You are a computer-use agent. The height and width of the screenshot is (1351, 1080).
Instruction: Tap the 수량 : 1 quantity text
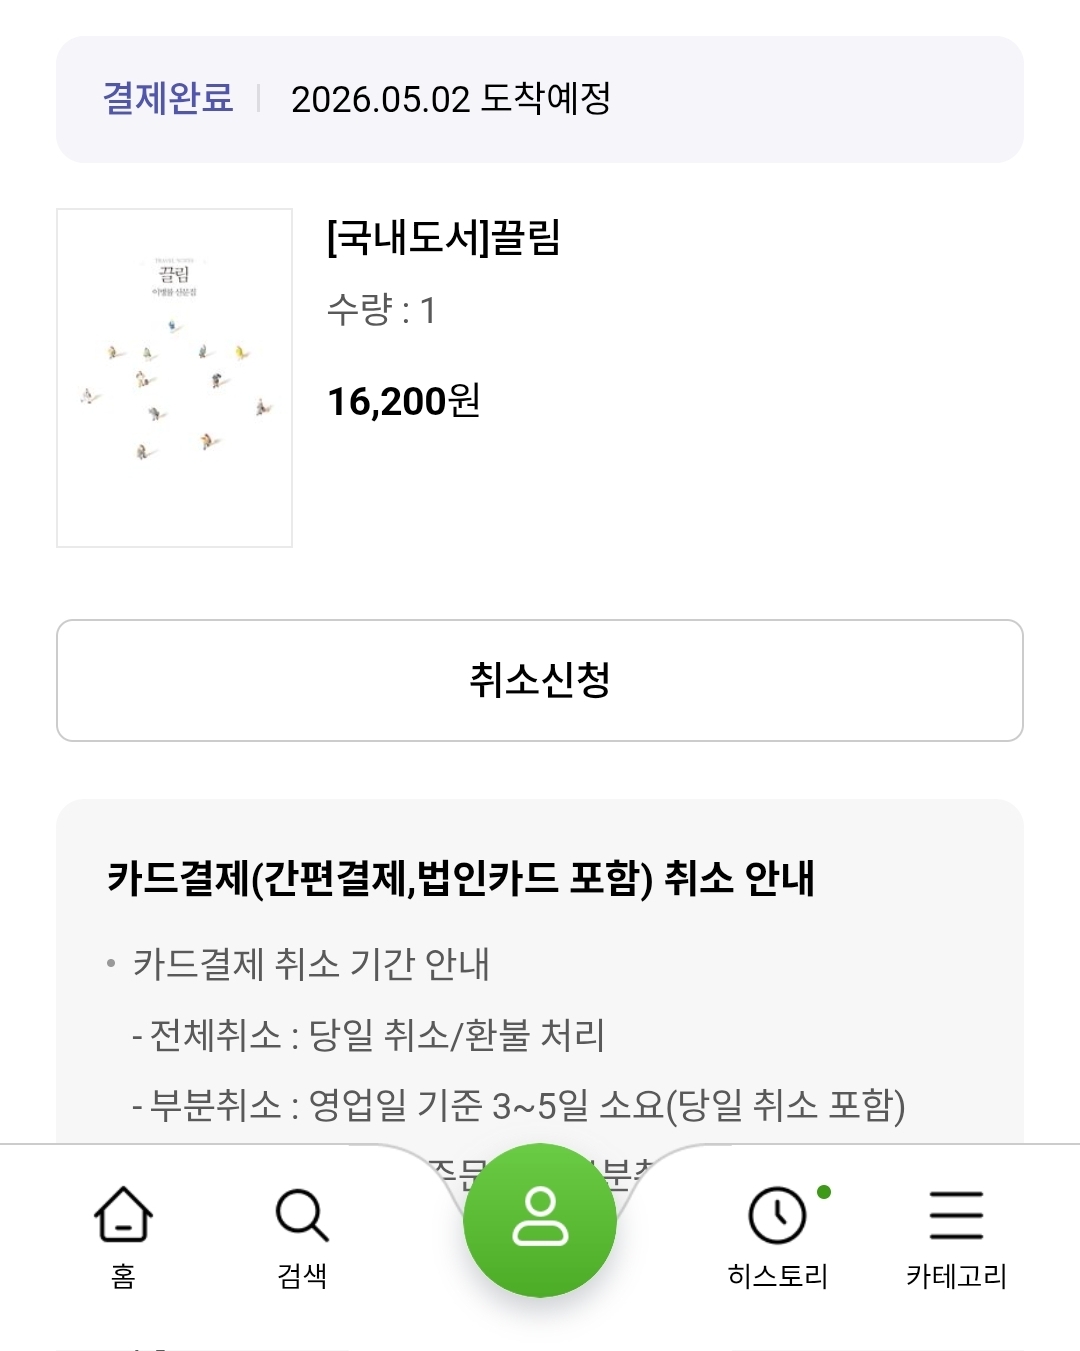(381, 310)
